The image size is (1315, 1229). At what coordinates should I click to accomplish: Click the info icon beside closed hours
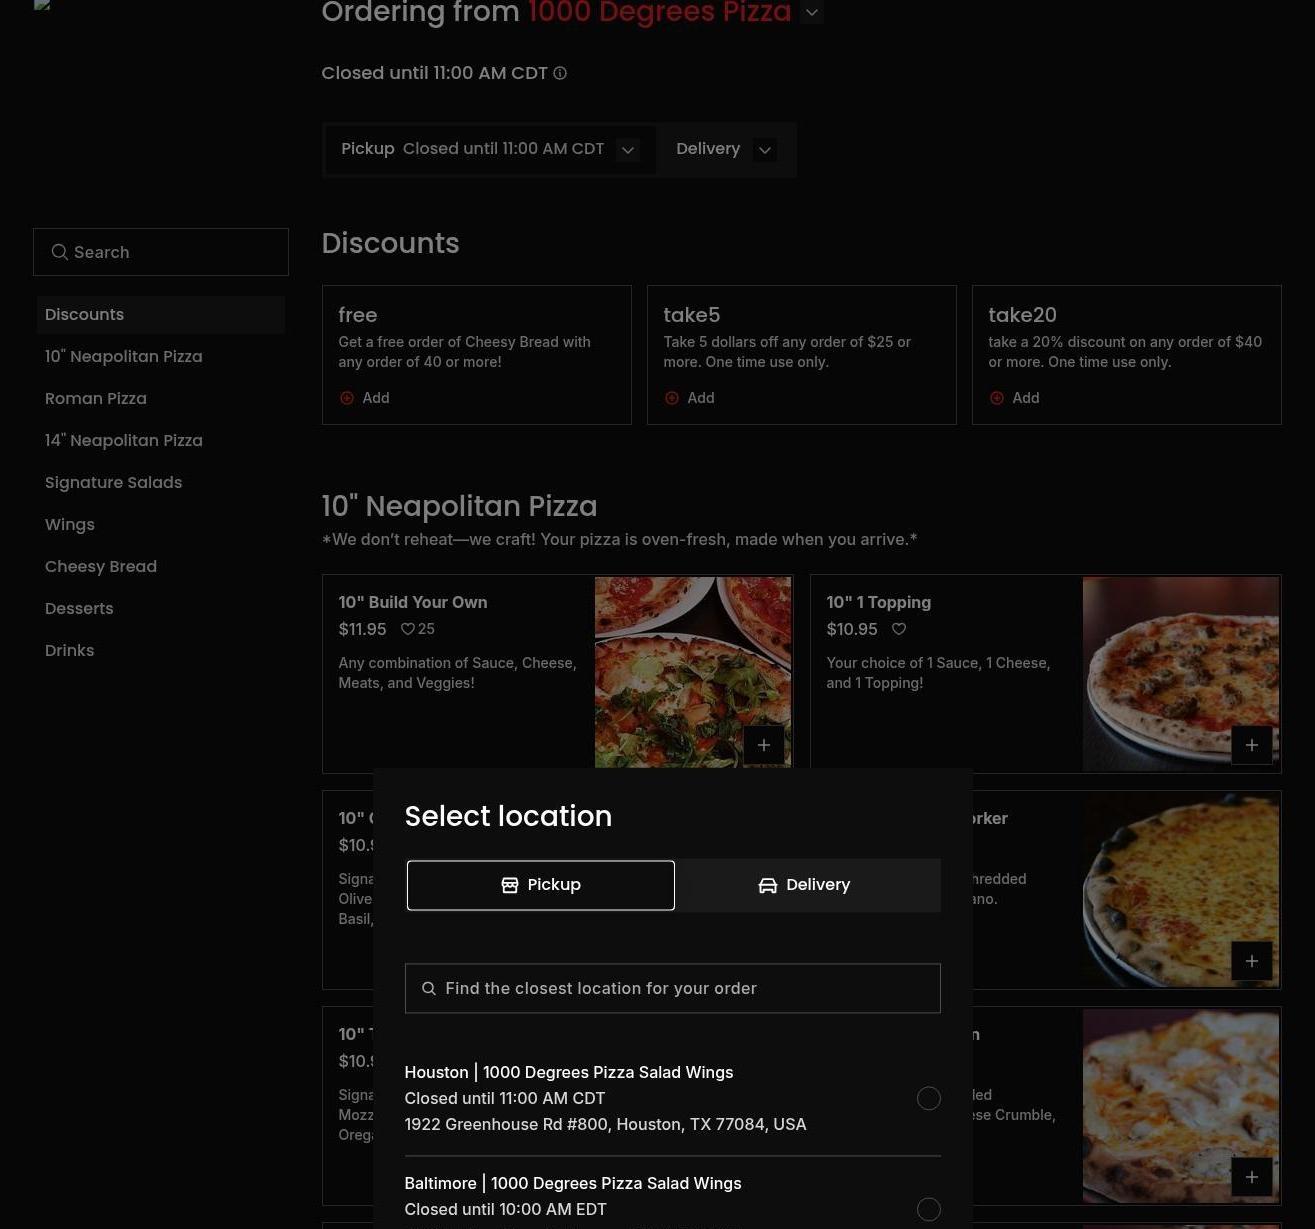[x=560, y=73]
